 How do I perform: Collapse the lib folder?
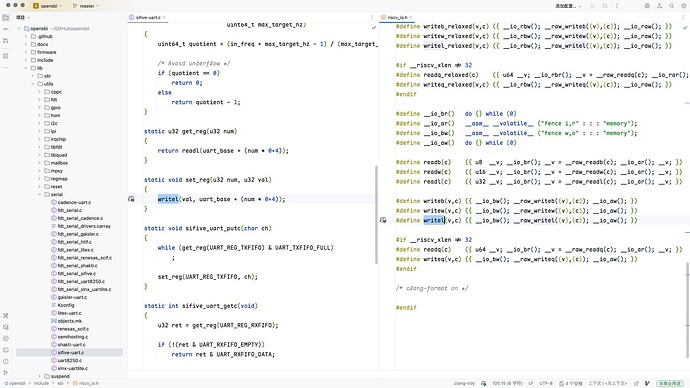[x=26, y=68]
